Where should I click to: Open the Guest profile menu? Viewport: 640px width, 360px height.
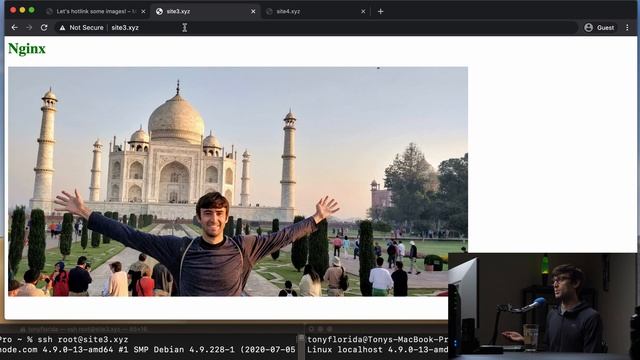(599, 28)
